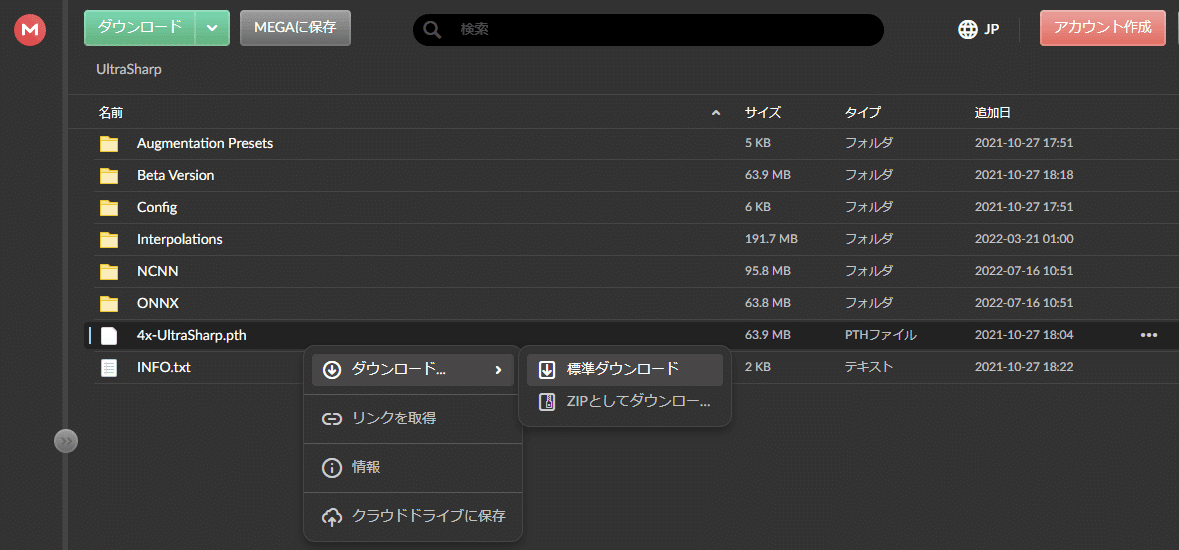The width and height of the screenshot is (1179, 550).
Task: Select the Config folder name
Action: pos(157,208)
